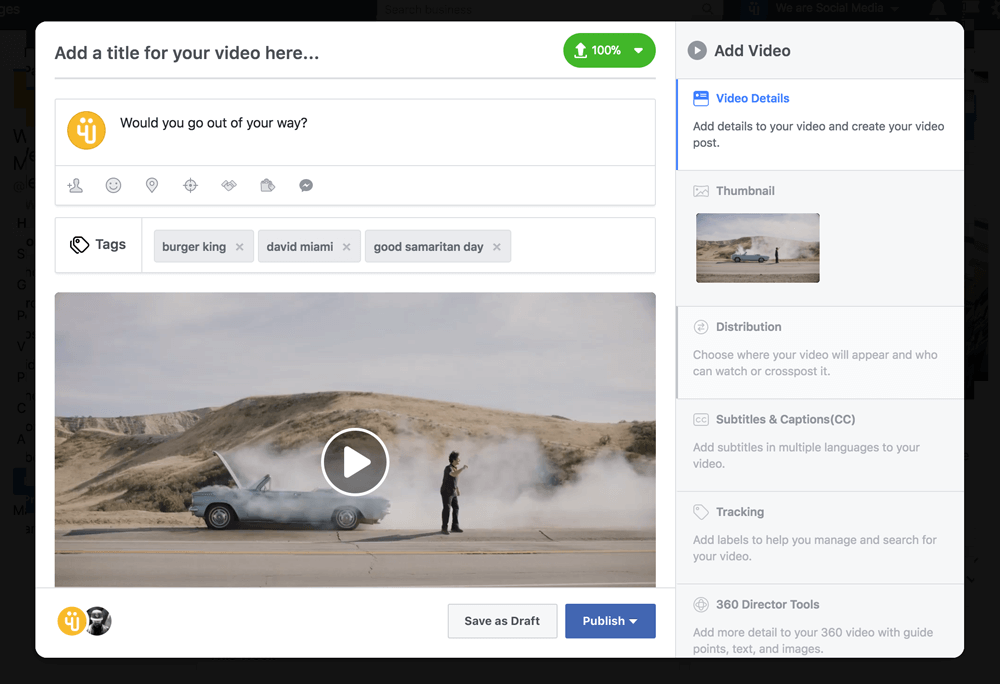Expand the 100% upload progress dropdown
The image size is (1000, 684).
pos(638,51)
